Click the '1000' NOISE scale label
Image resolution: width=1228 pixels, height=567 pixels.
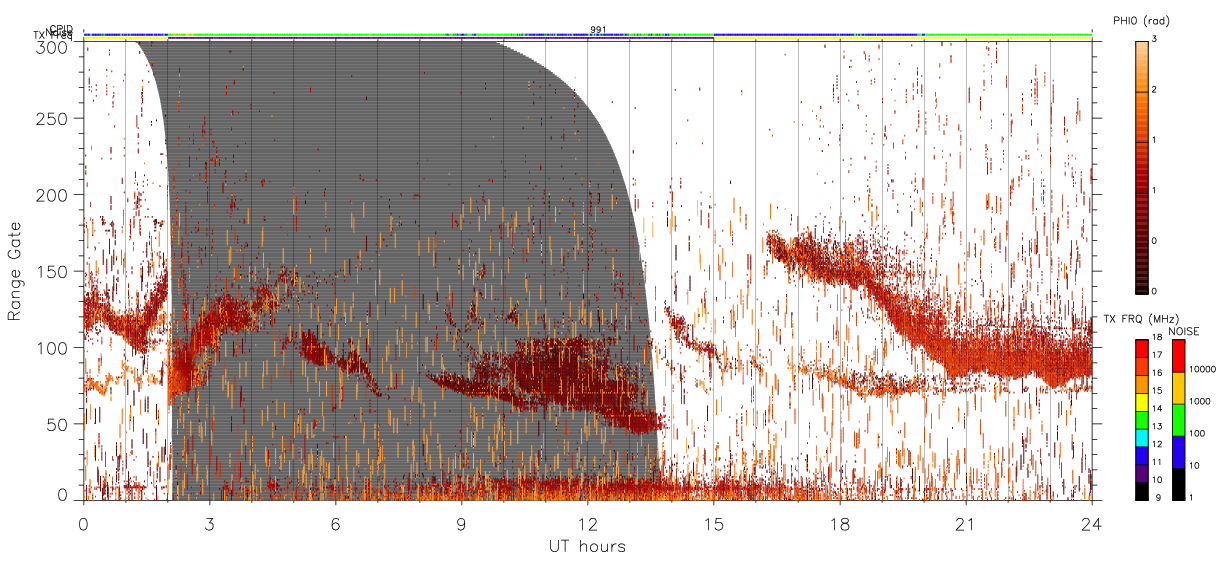pyautogui.click(x=1200, y=402)
